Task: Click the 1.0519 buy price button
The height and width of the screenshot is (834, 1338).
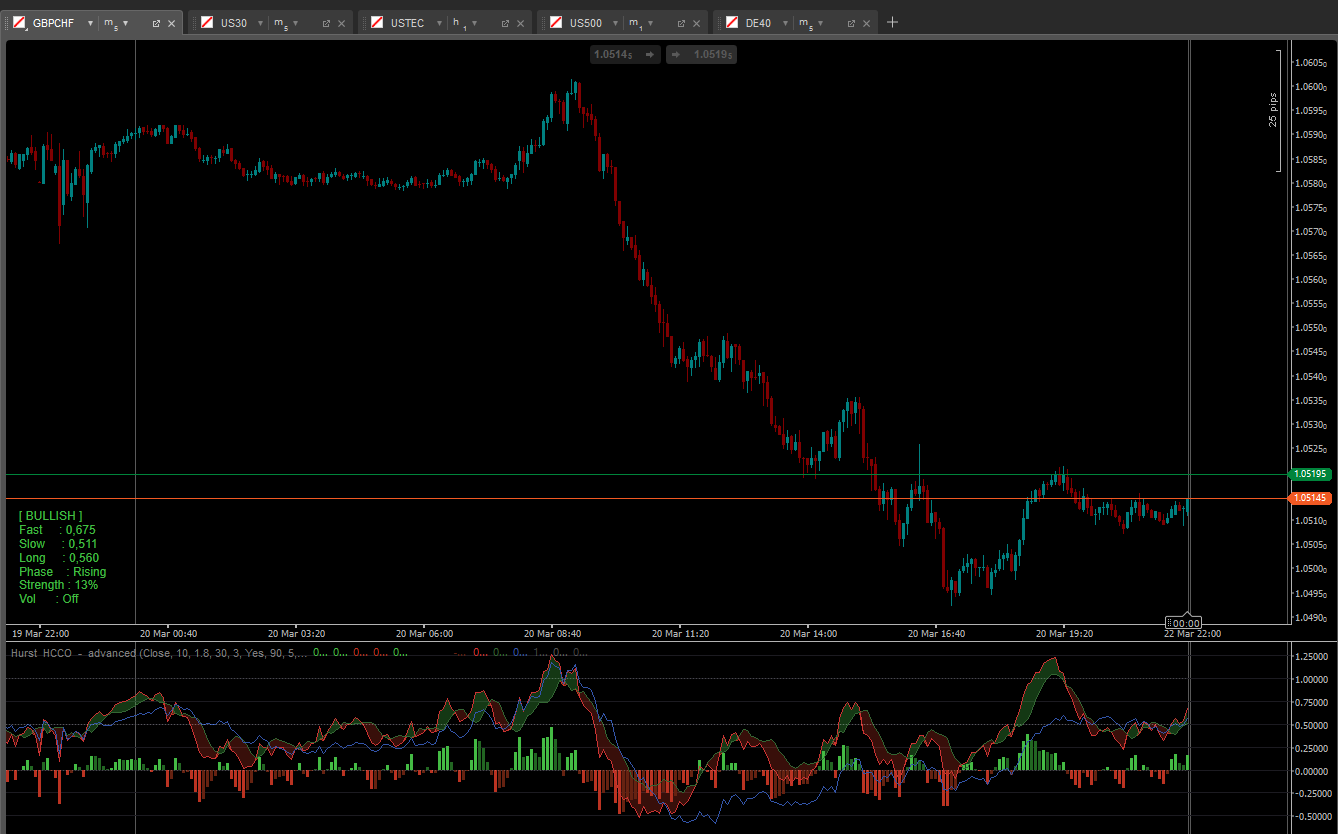Action: coord(701,55)
